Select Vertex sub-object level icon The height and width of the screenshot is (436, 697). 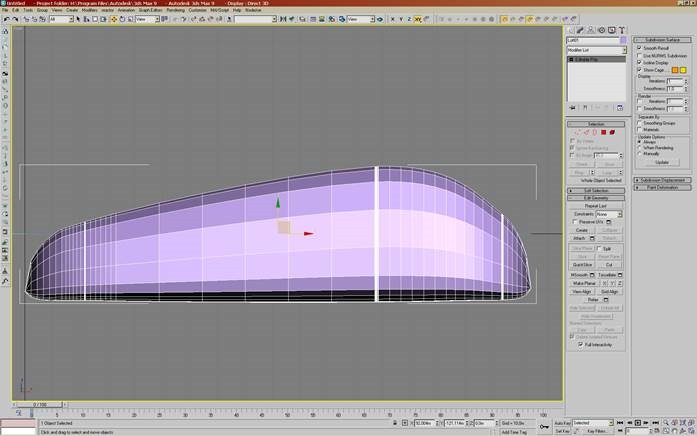pos(576,132)
